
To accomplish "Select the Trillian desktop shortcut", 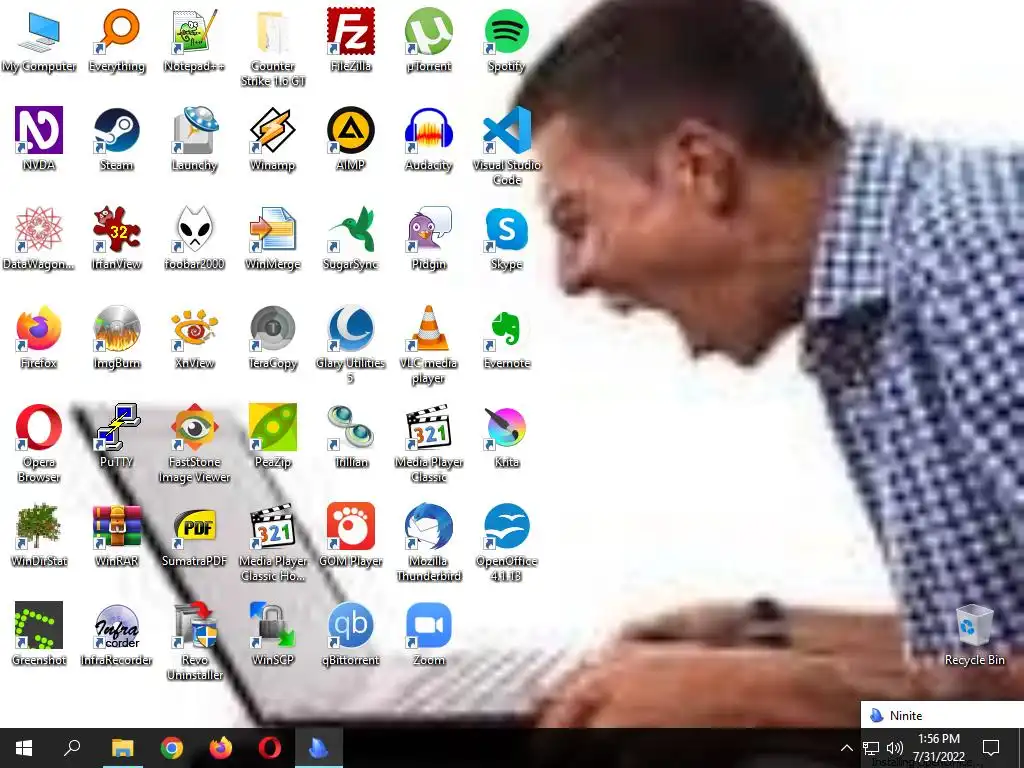I will [x=351, y=436].
